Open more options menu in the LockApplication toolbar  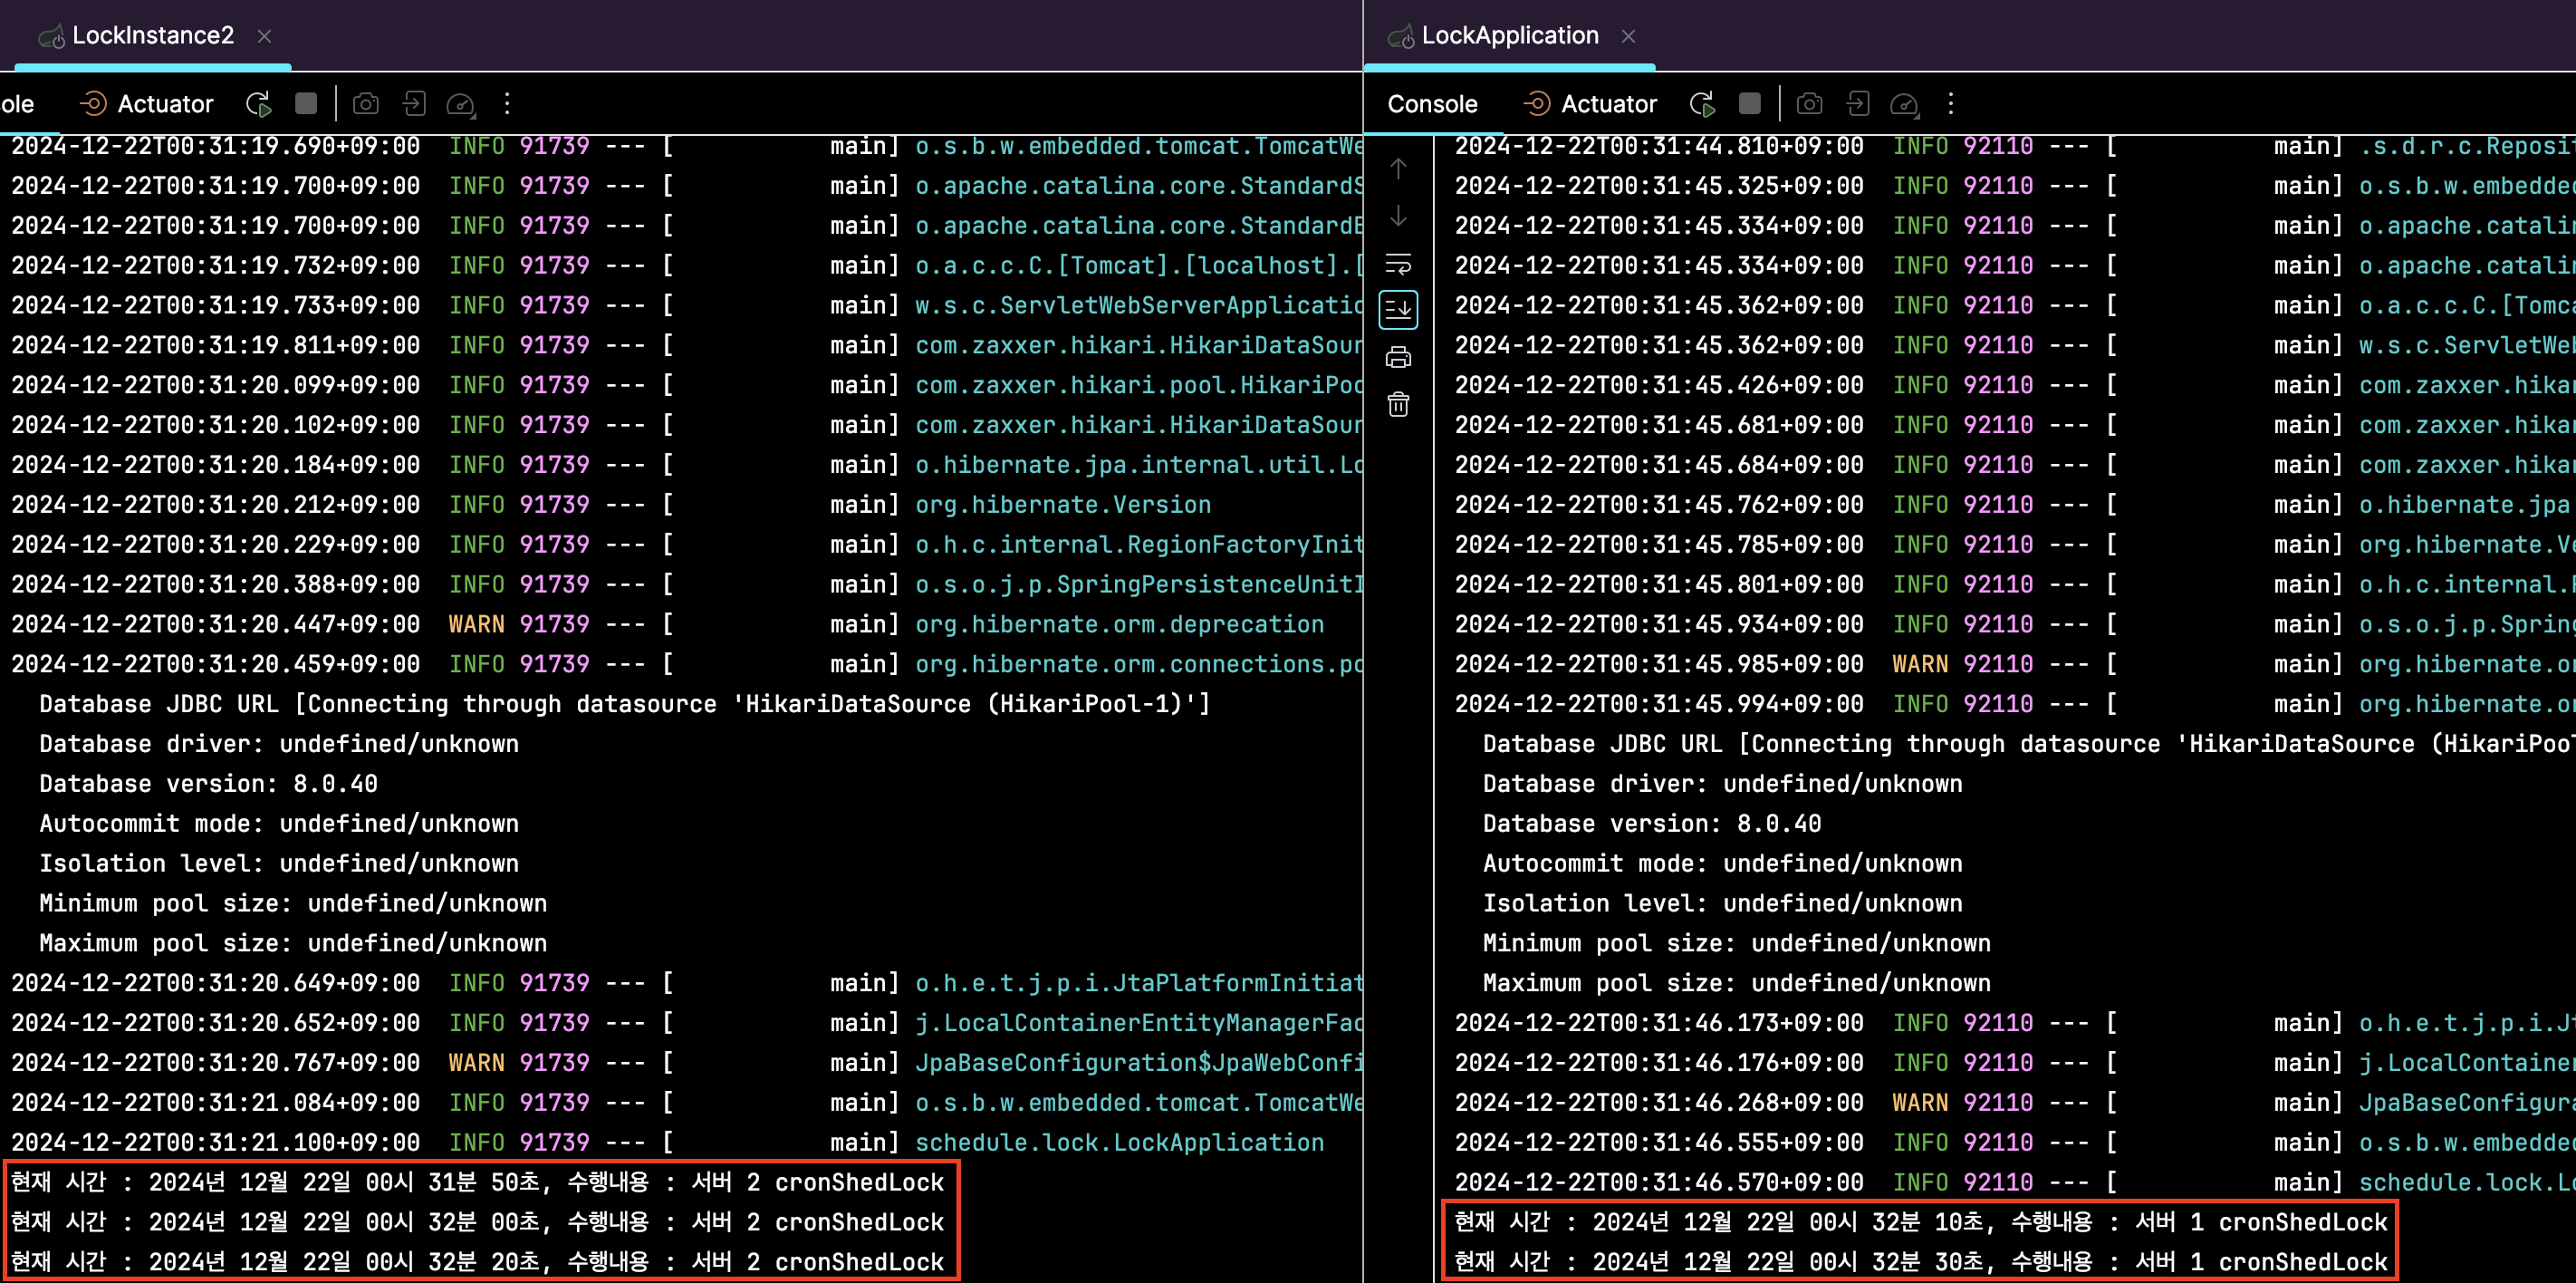[x=1950, y=104]
